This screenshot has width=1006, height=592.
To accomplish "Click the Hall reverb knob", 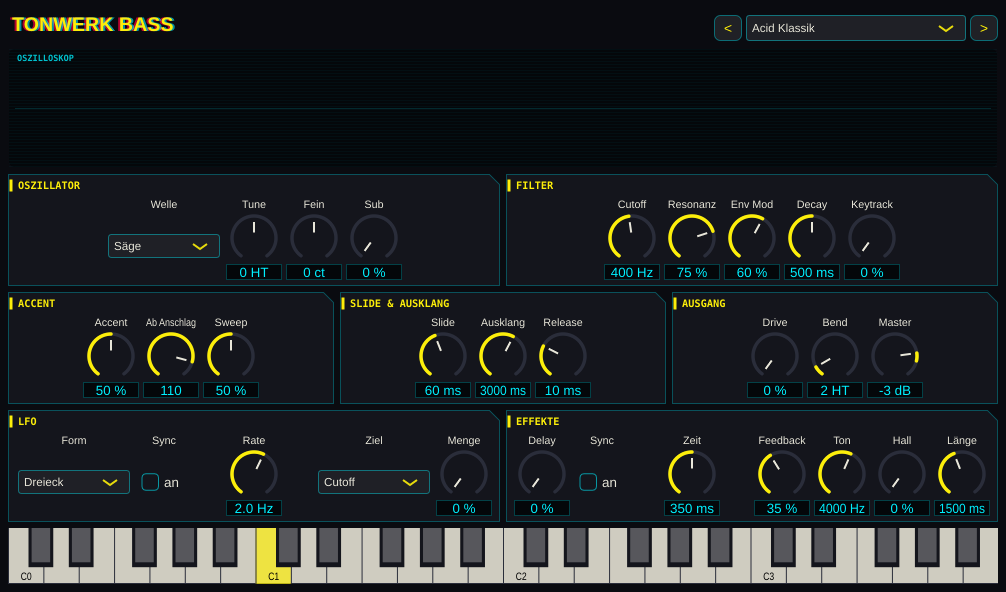I will point(901,474).
